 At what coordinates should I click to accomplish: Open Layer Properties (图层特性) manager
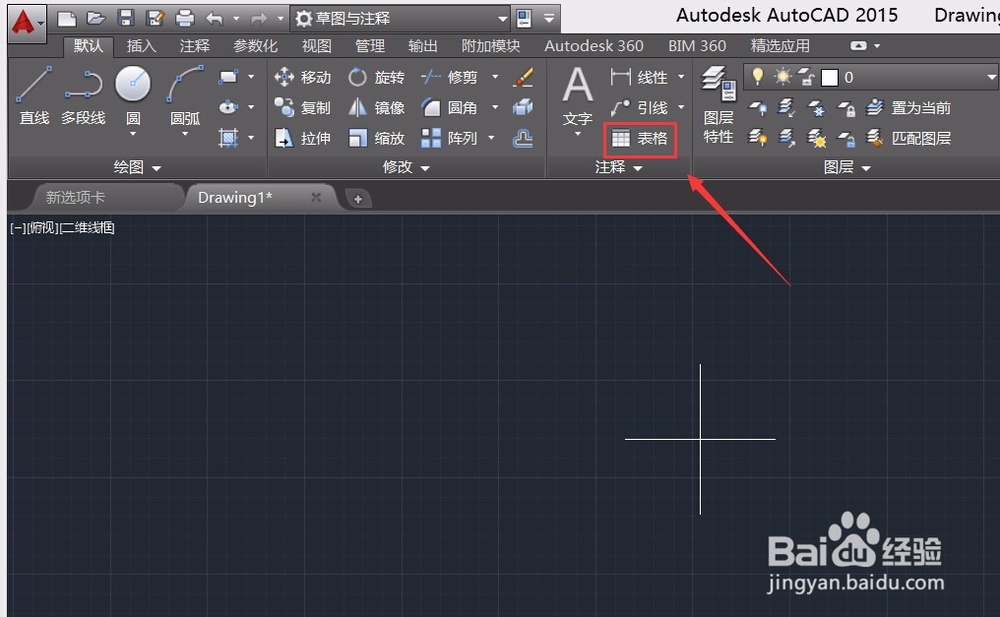(x=719, y=105)
